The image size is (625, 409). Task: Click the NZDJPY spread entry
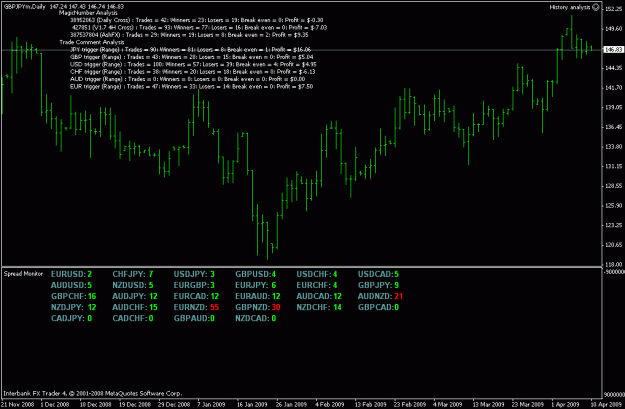pos(74,307)
